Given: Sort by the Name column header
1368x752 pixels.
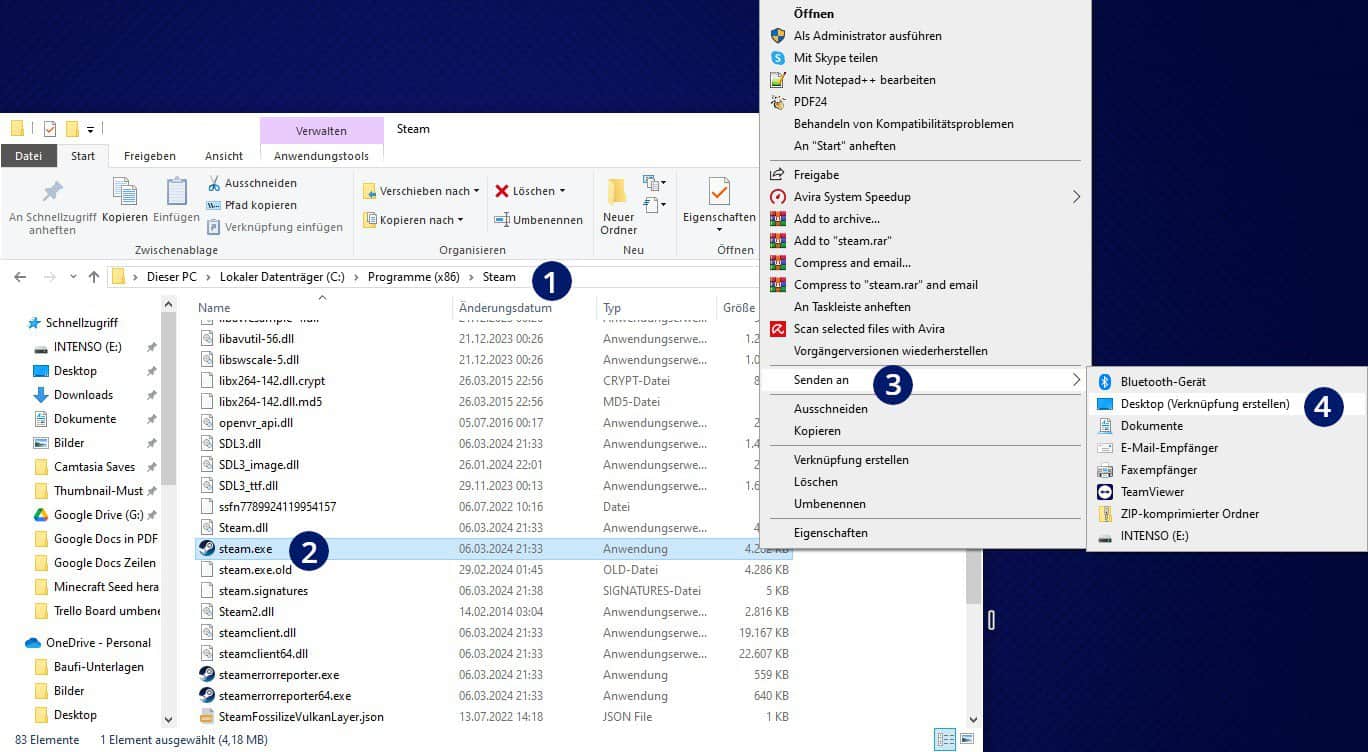Looking at the screenshot, I should coord(214,308).
